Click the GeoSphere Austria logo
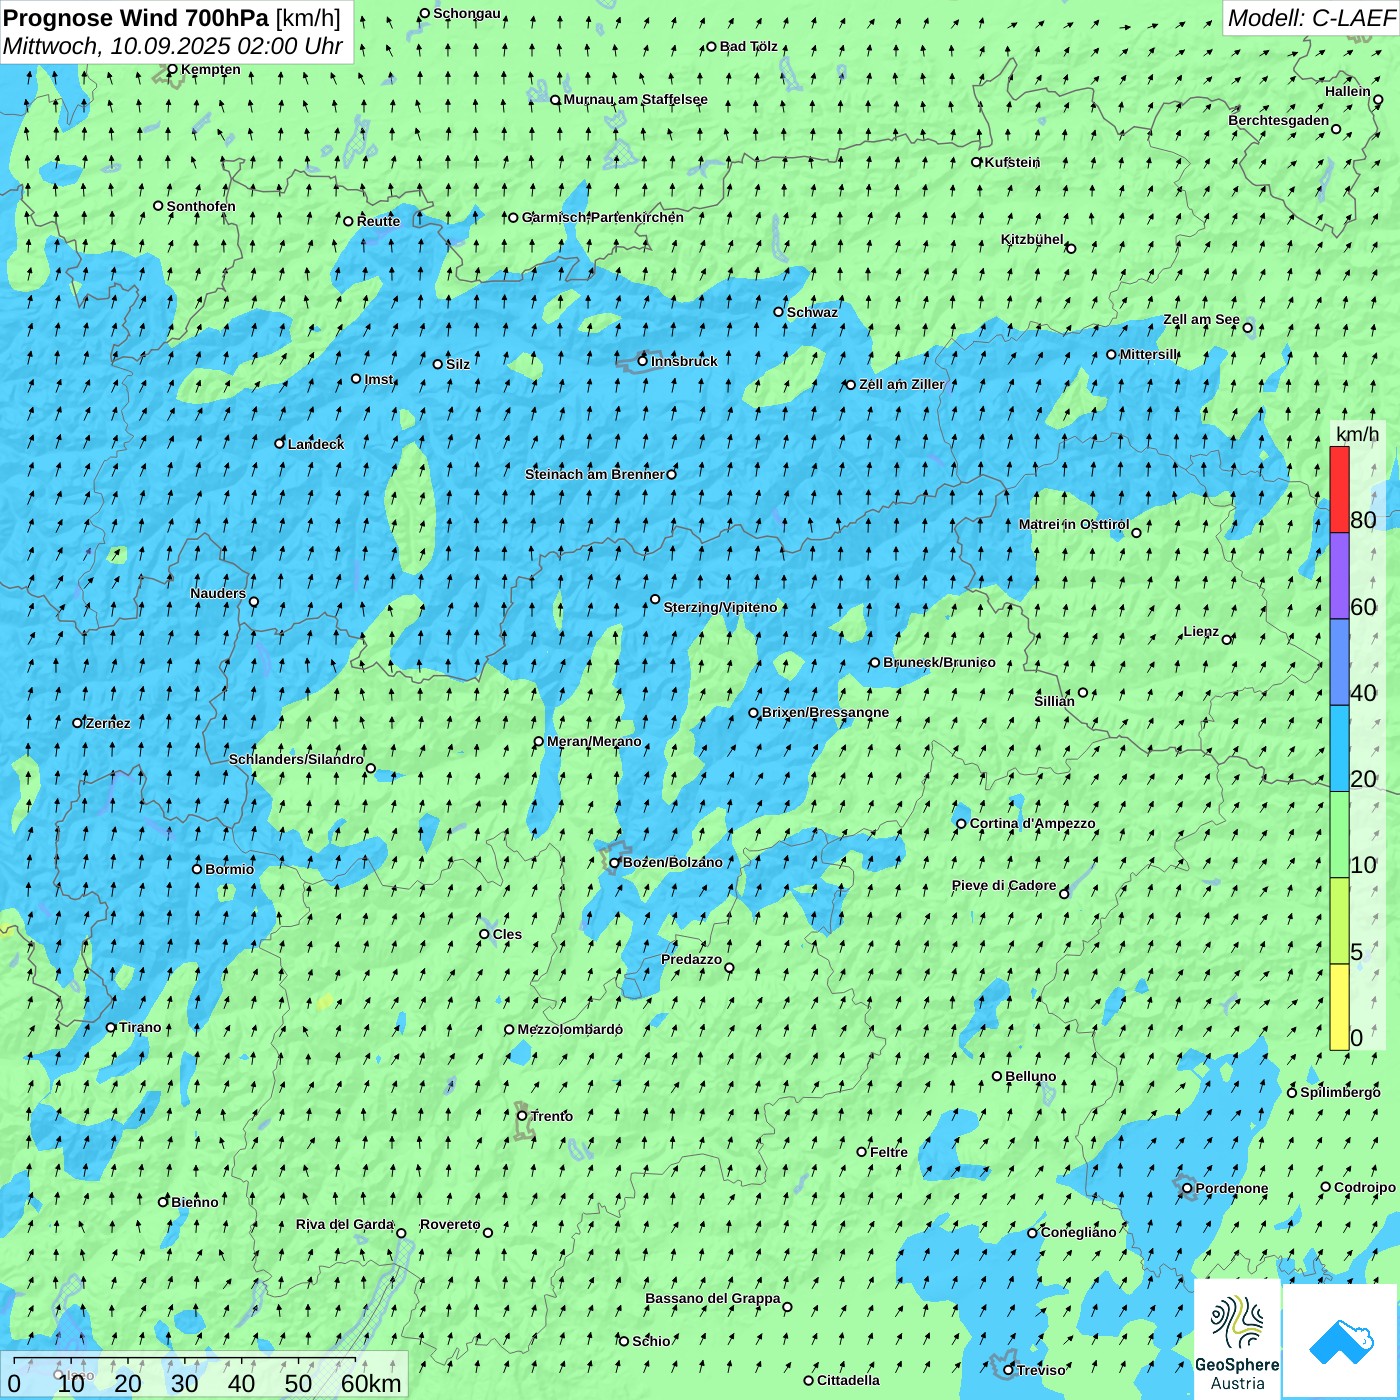 coord(1237,1340)
